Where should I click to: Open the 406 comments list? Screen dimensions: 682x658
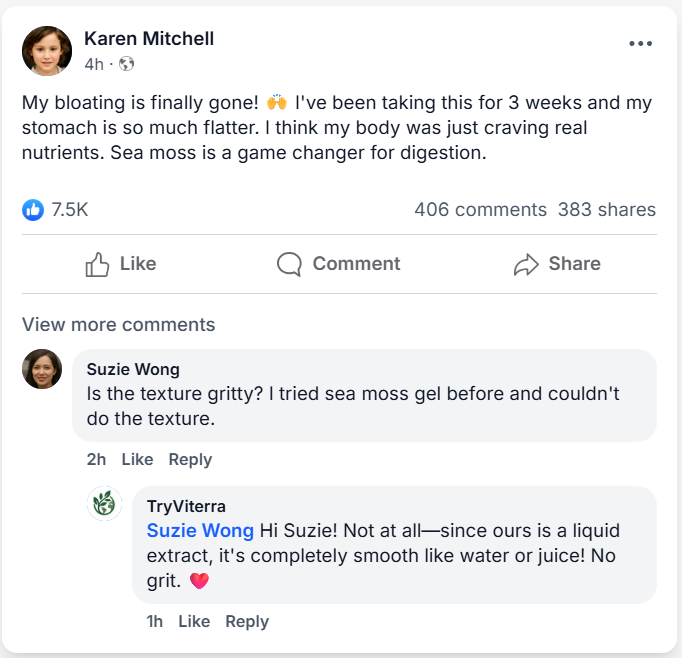tap(480, 210)
